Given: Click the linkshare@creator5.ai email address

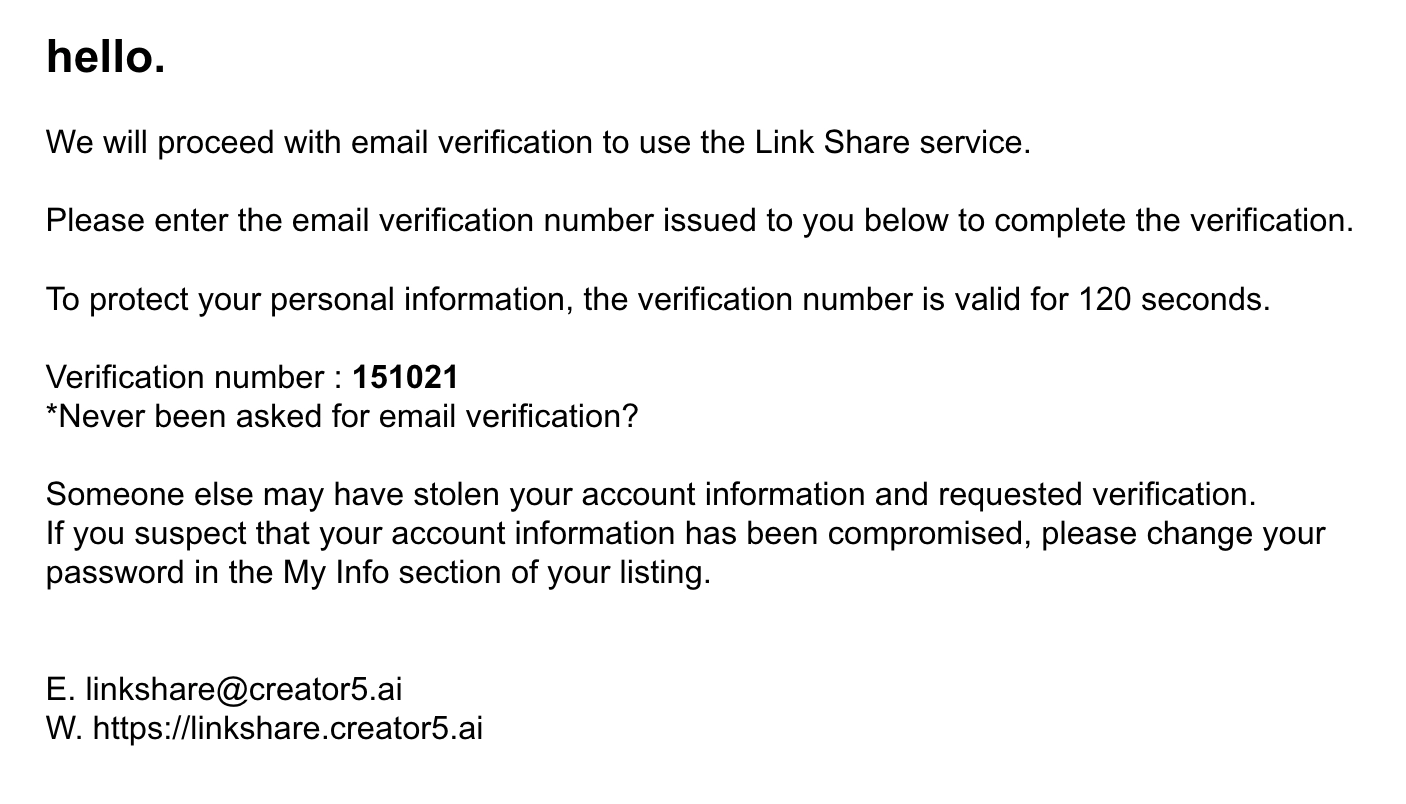Looking at the screenshot, I should (244, 689).
